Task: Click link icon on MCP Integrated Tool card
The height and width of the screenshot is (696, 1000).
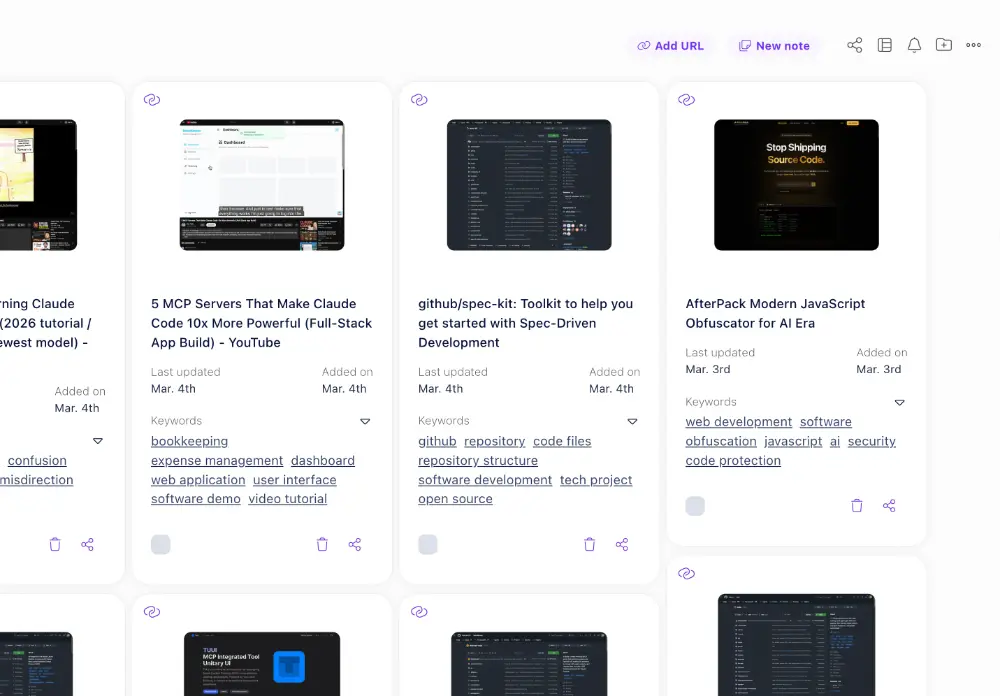Action: [152, 612]
